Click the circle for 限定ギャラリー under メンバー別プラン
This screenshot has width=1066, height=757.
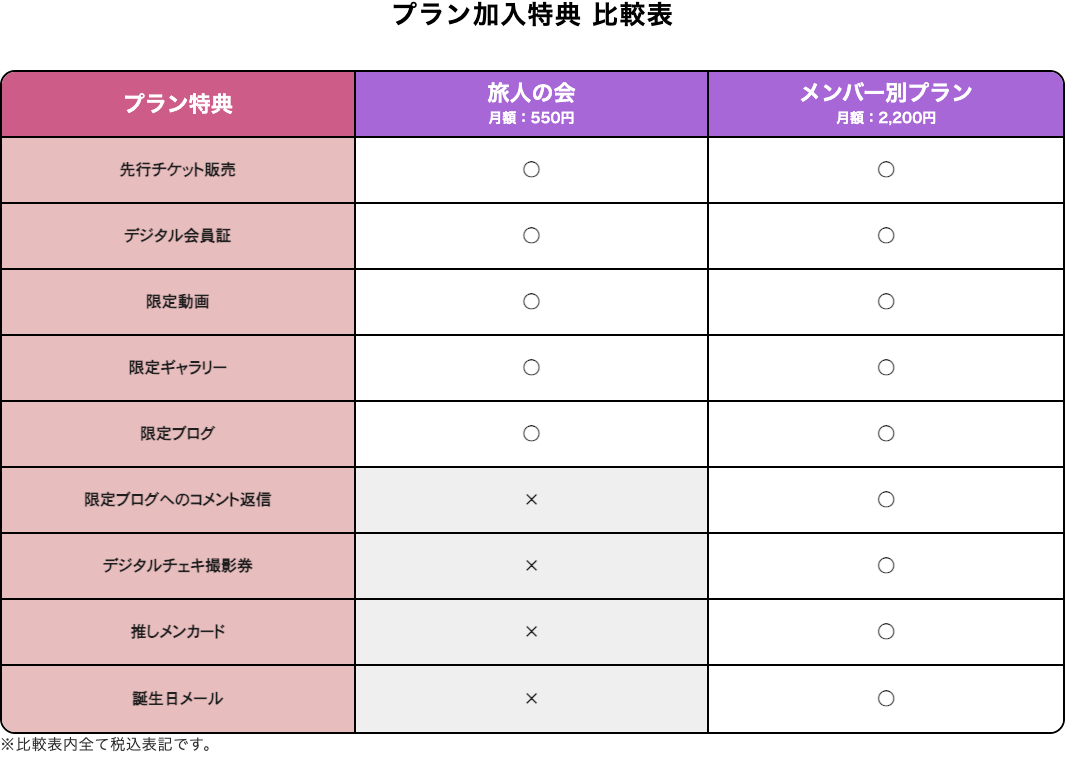pyautogui.click(x=885, y=368)
